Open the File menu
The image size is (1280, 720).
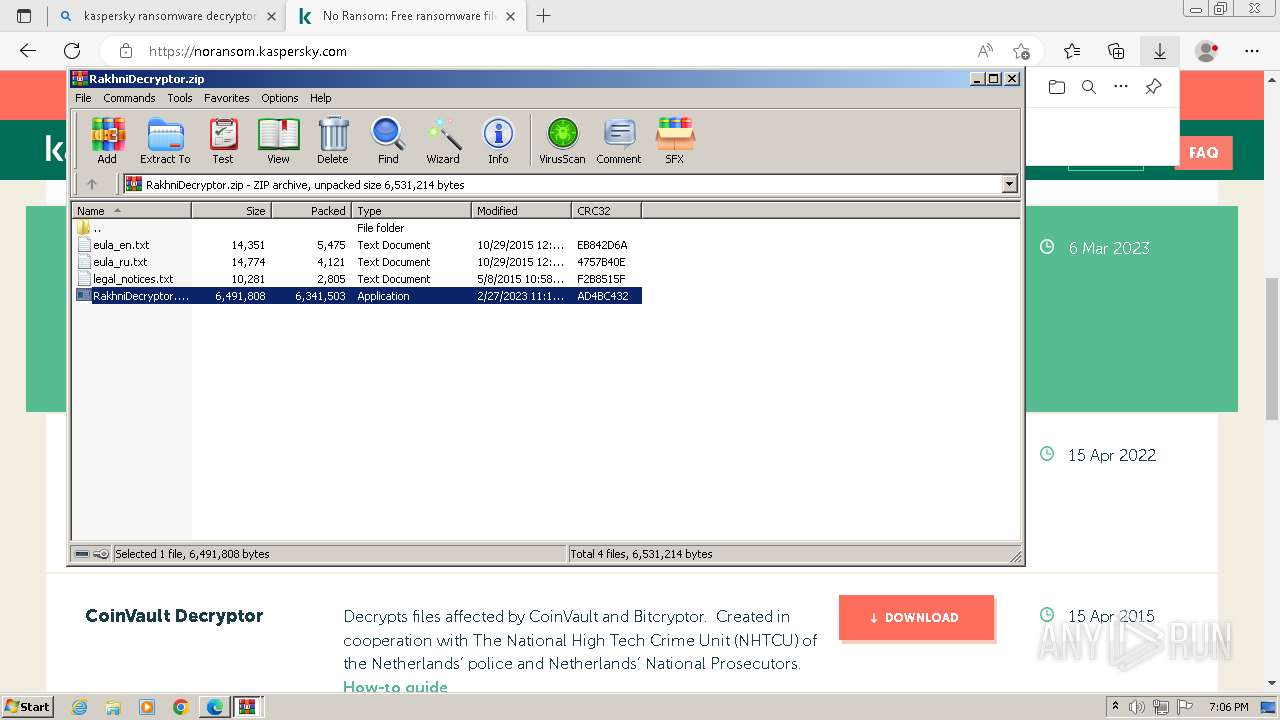(83, 98)
